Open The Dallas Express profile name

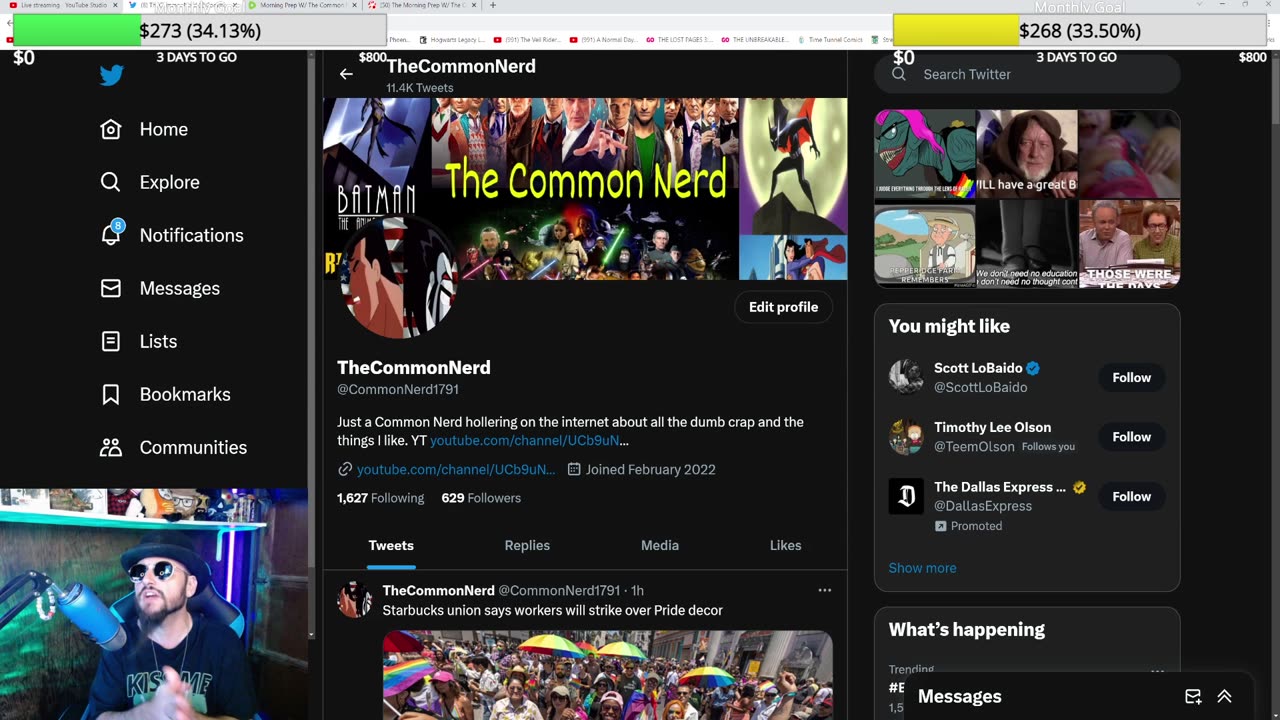point(1000,487)
